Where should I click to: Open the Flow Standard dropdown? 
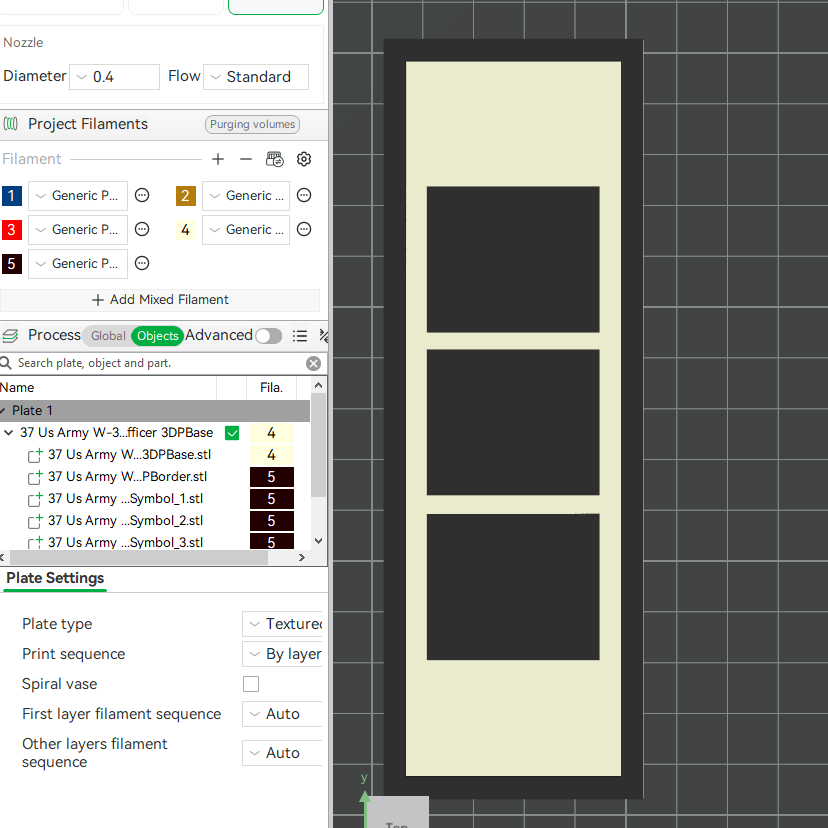click(x=256, y=77)
